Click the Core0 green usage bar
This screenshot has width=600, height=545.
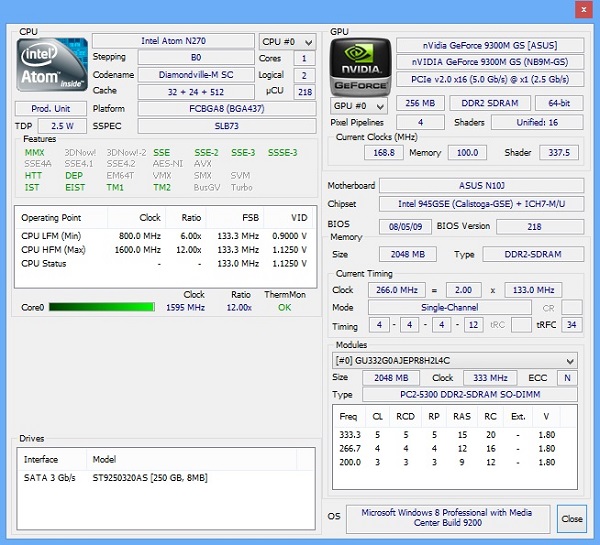click(102, 307)
